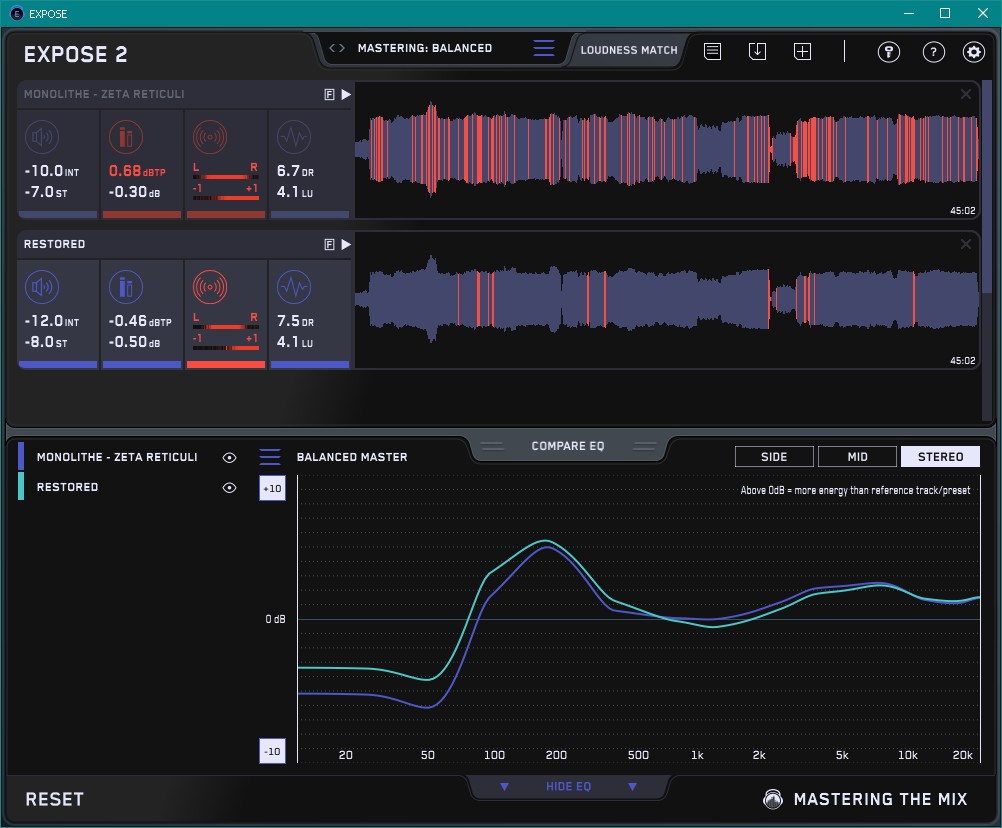1002x828 pixels.
Task: Click the loudness icon on Restored track
Action: (x=41, y=288)
